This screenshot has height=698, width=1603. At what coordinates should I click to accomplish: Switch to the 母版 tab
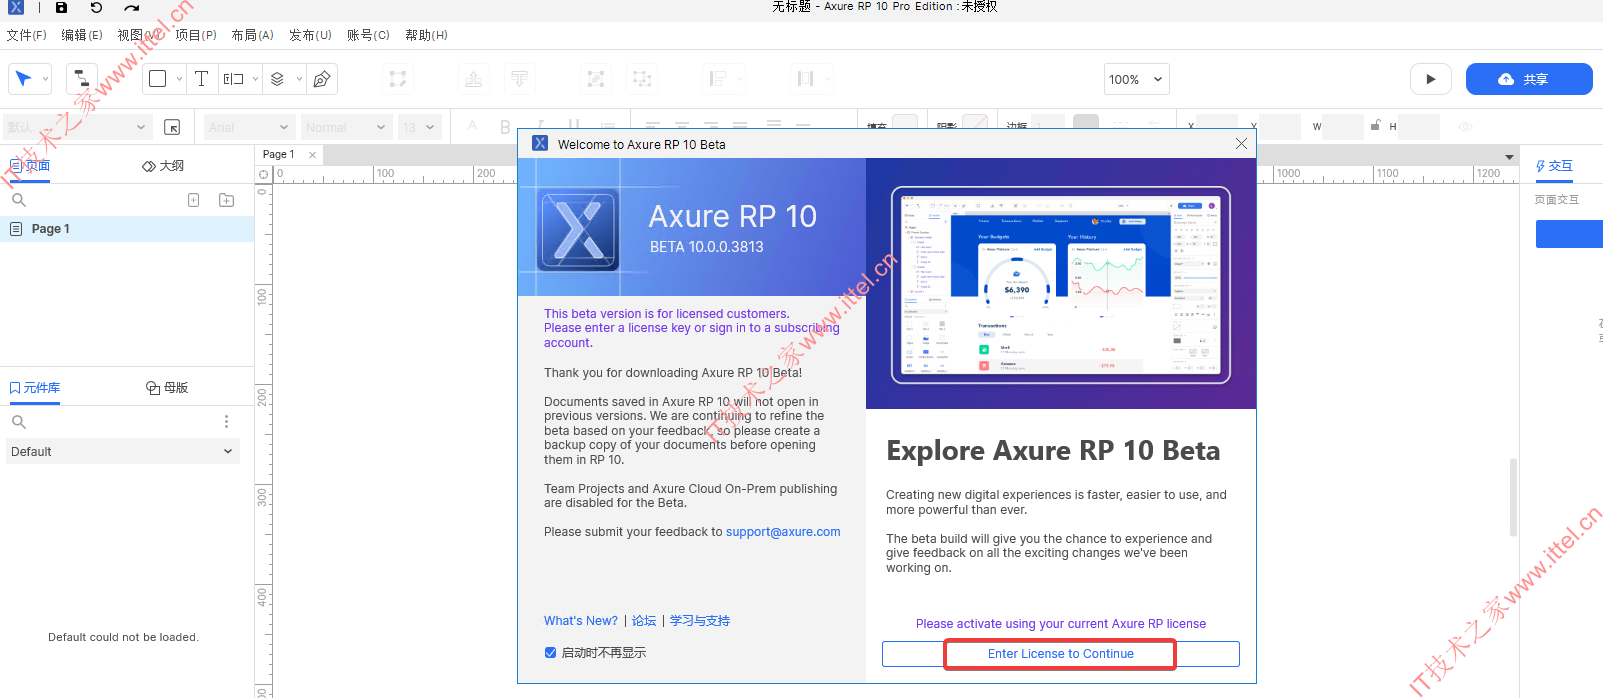pos(167,388)
